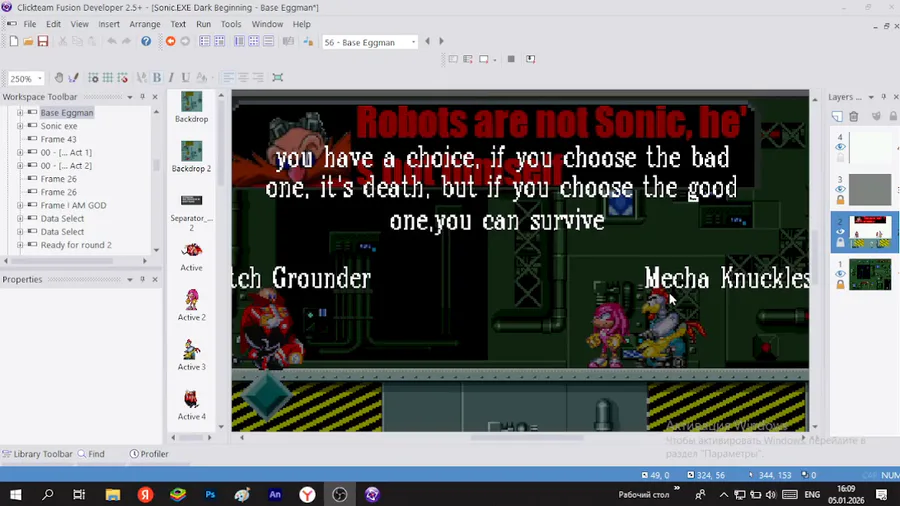Toggle lock on layer 2

pyautogui.click(x=840, y=242)
